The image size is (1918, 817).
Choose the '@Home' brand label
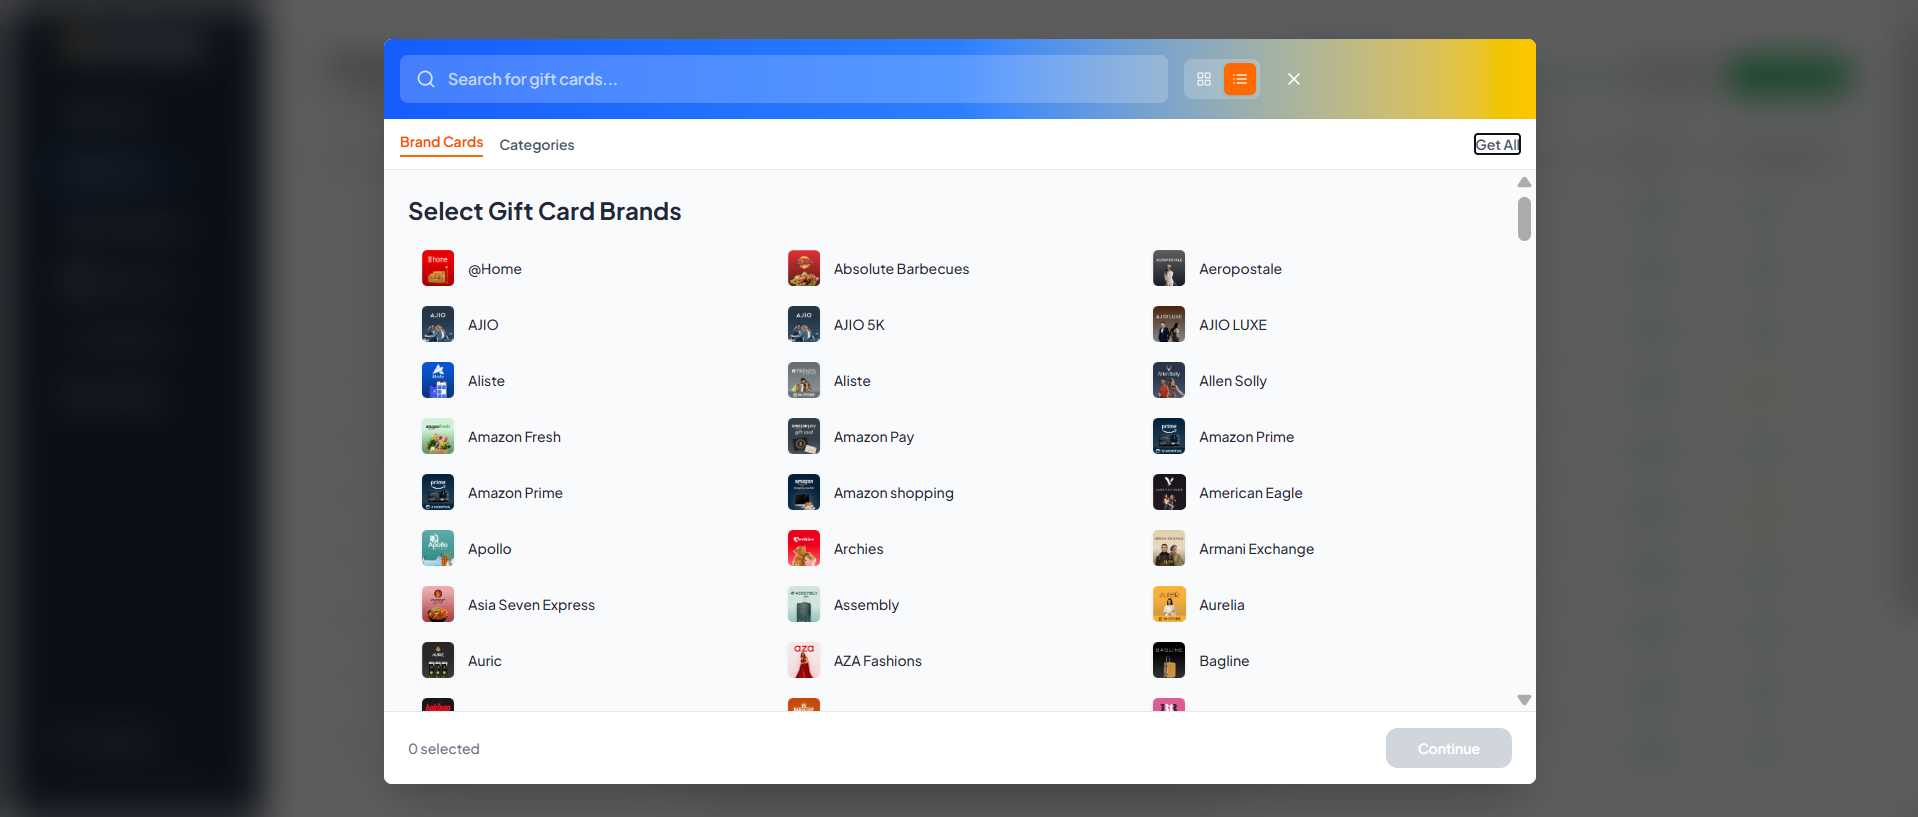point(495,269)
